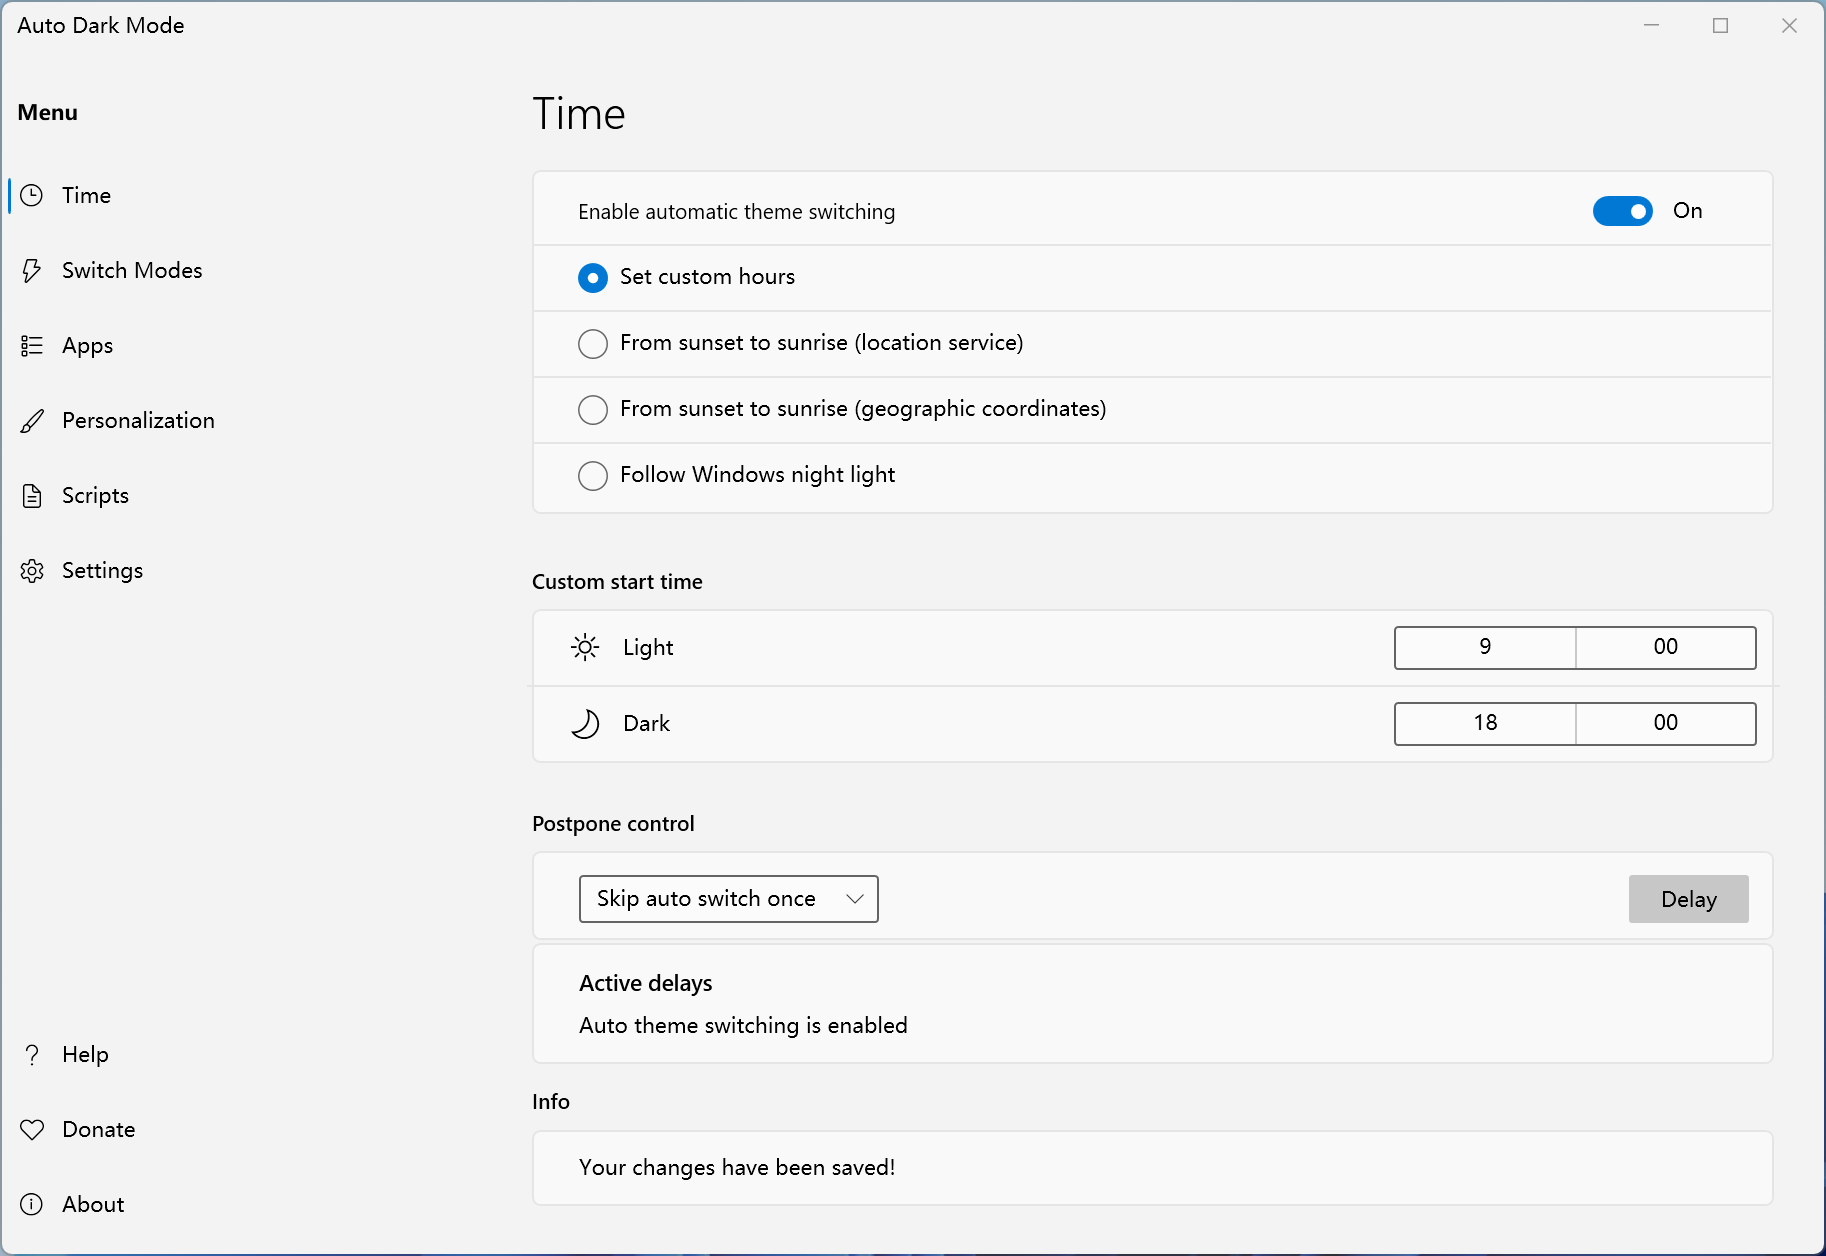Click the lightning icon for Switch Modes
Image resolution: width=1826 pixels, height=1256 pixels.
(x=32, y=270)
